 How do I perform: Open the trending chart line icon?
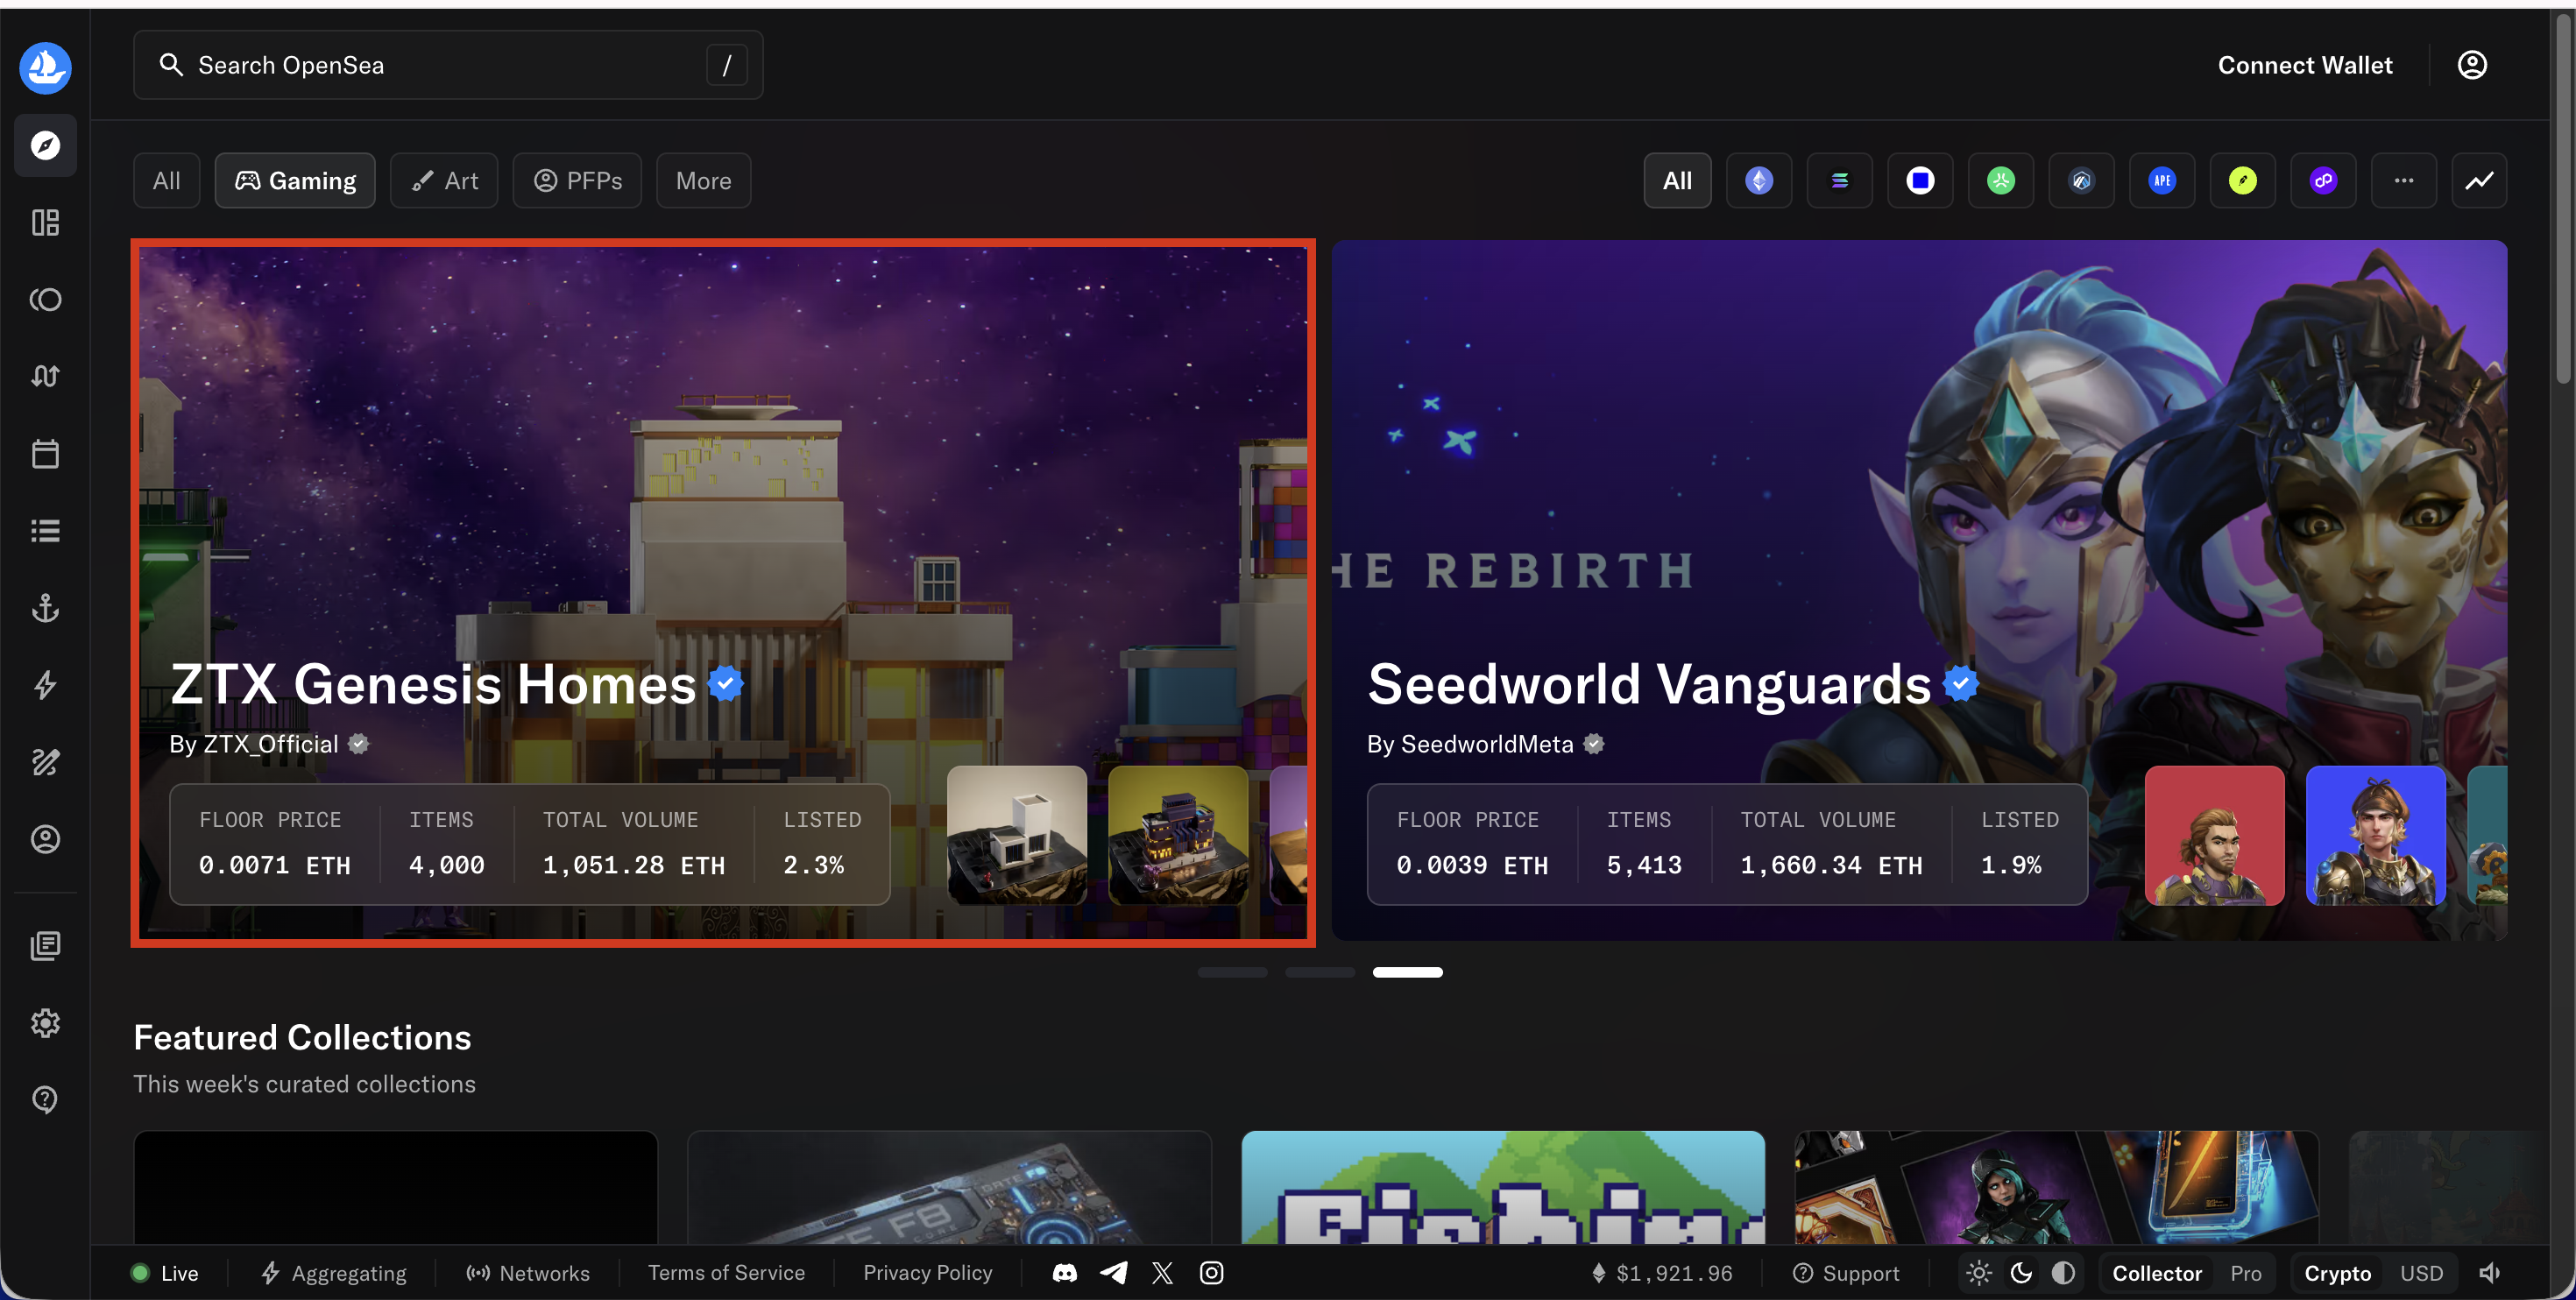pos(2479,180)
